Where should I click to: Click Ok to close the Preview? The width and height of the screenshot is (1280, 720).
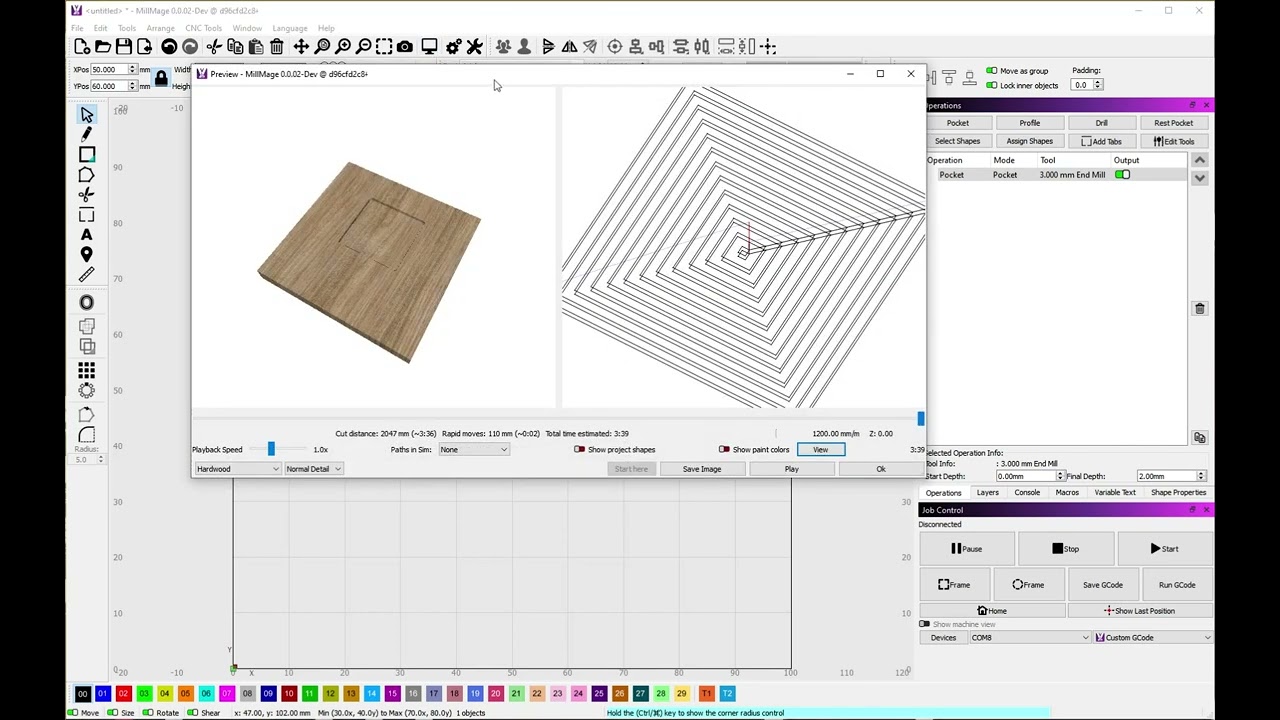(x=881, y=469)
